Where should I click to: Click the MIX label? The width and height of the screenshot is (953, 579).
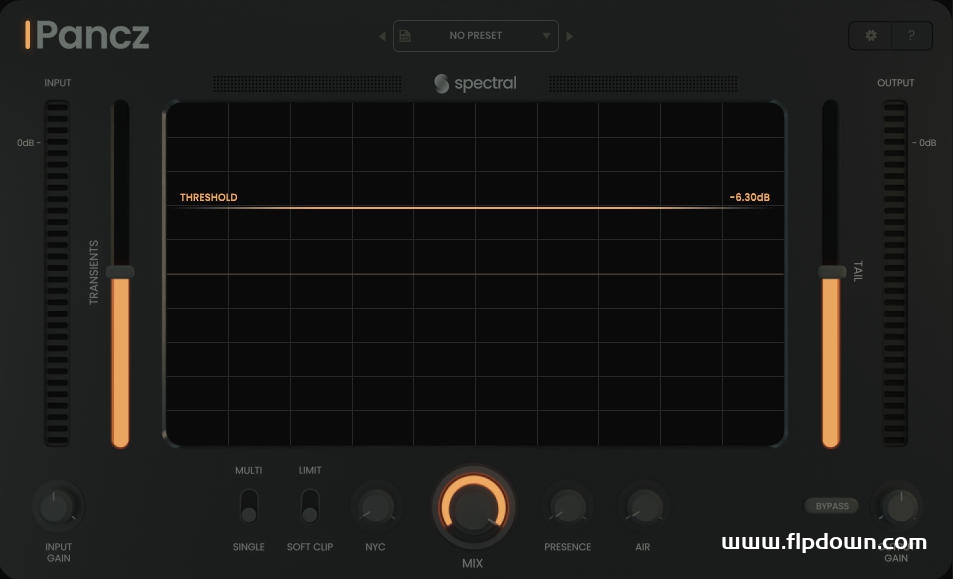[472, 563]
